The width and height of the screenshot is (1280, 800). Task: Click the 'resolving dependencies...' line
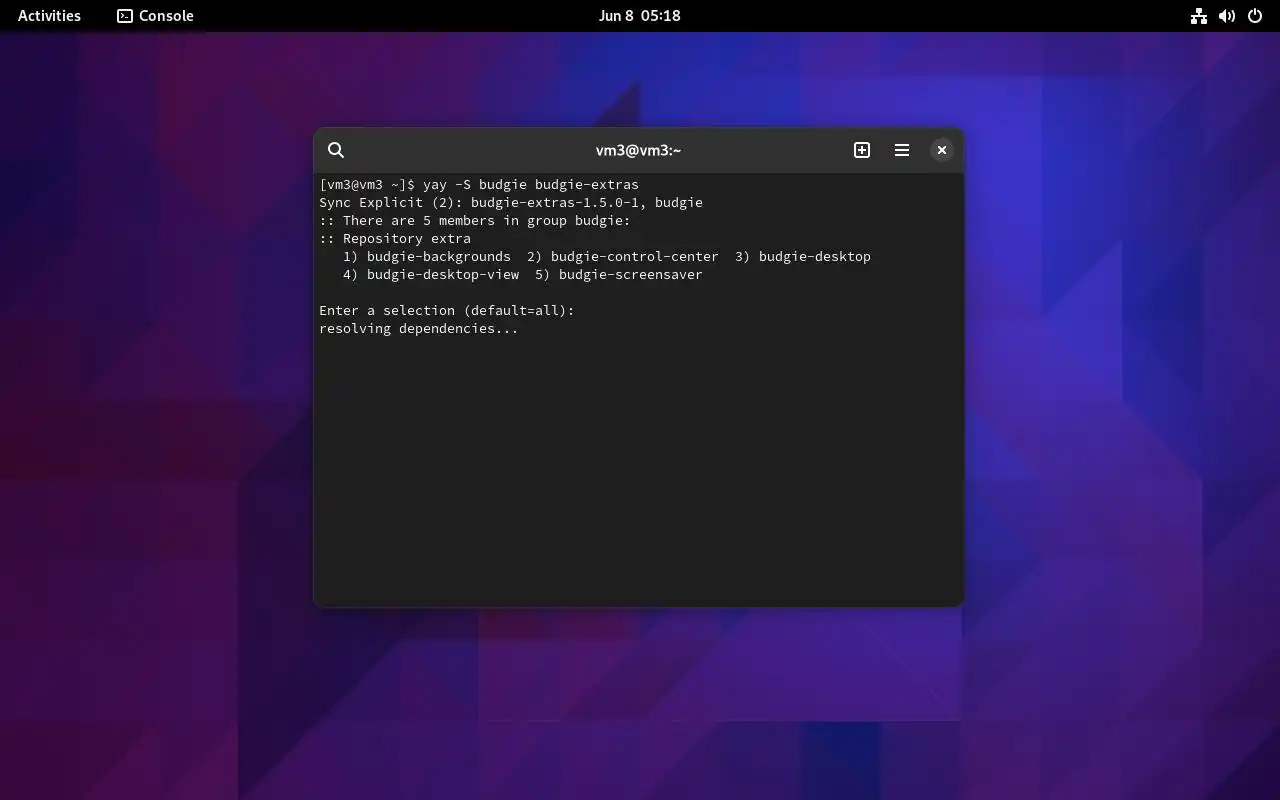tap(419, 328)
